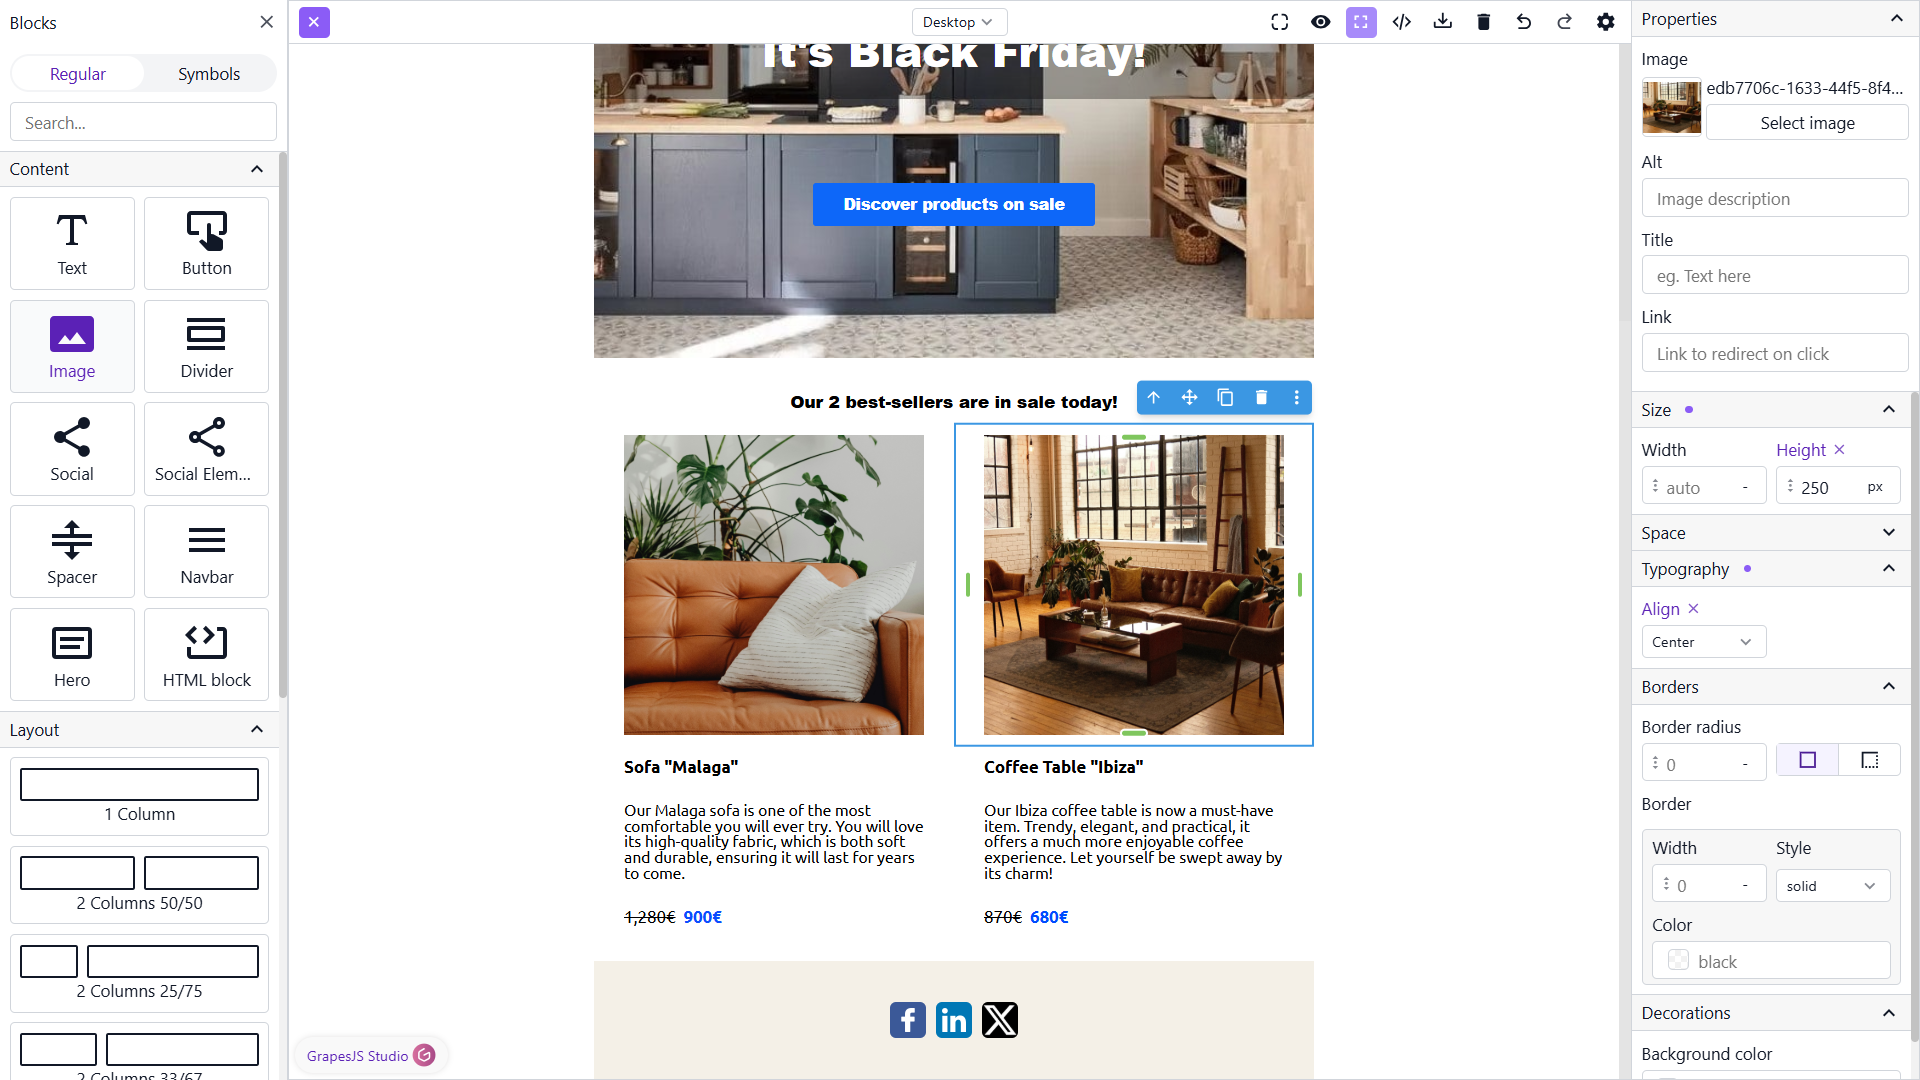Screen dimensions: 1920x1080
Task: Open the Desktop device dropdown
Action: pos(959,22)
